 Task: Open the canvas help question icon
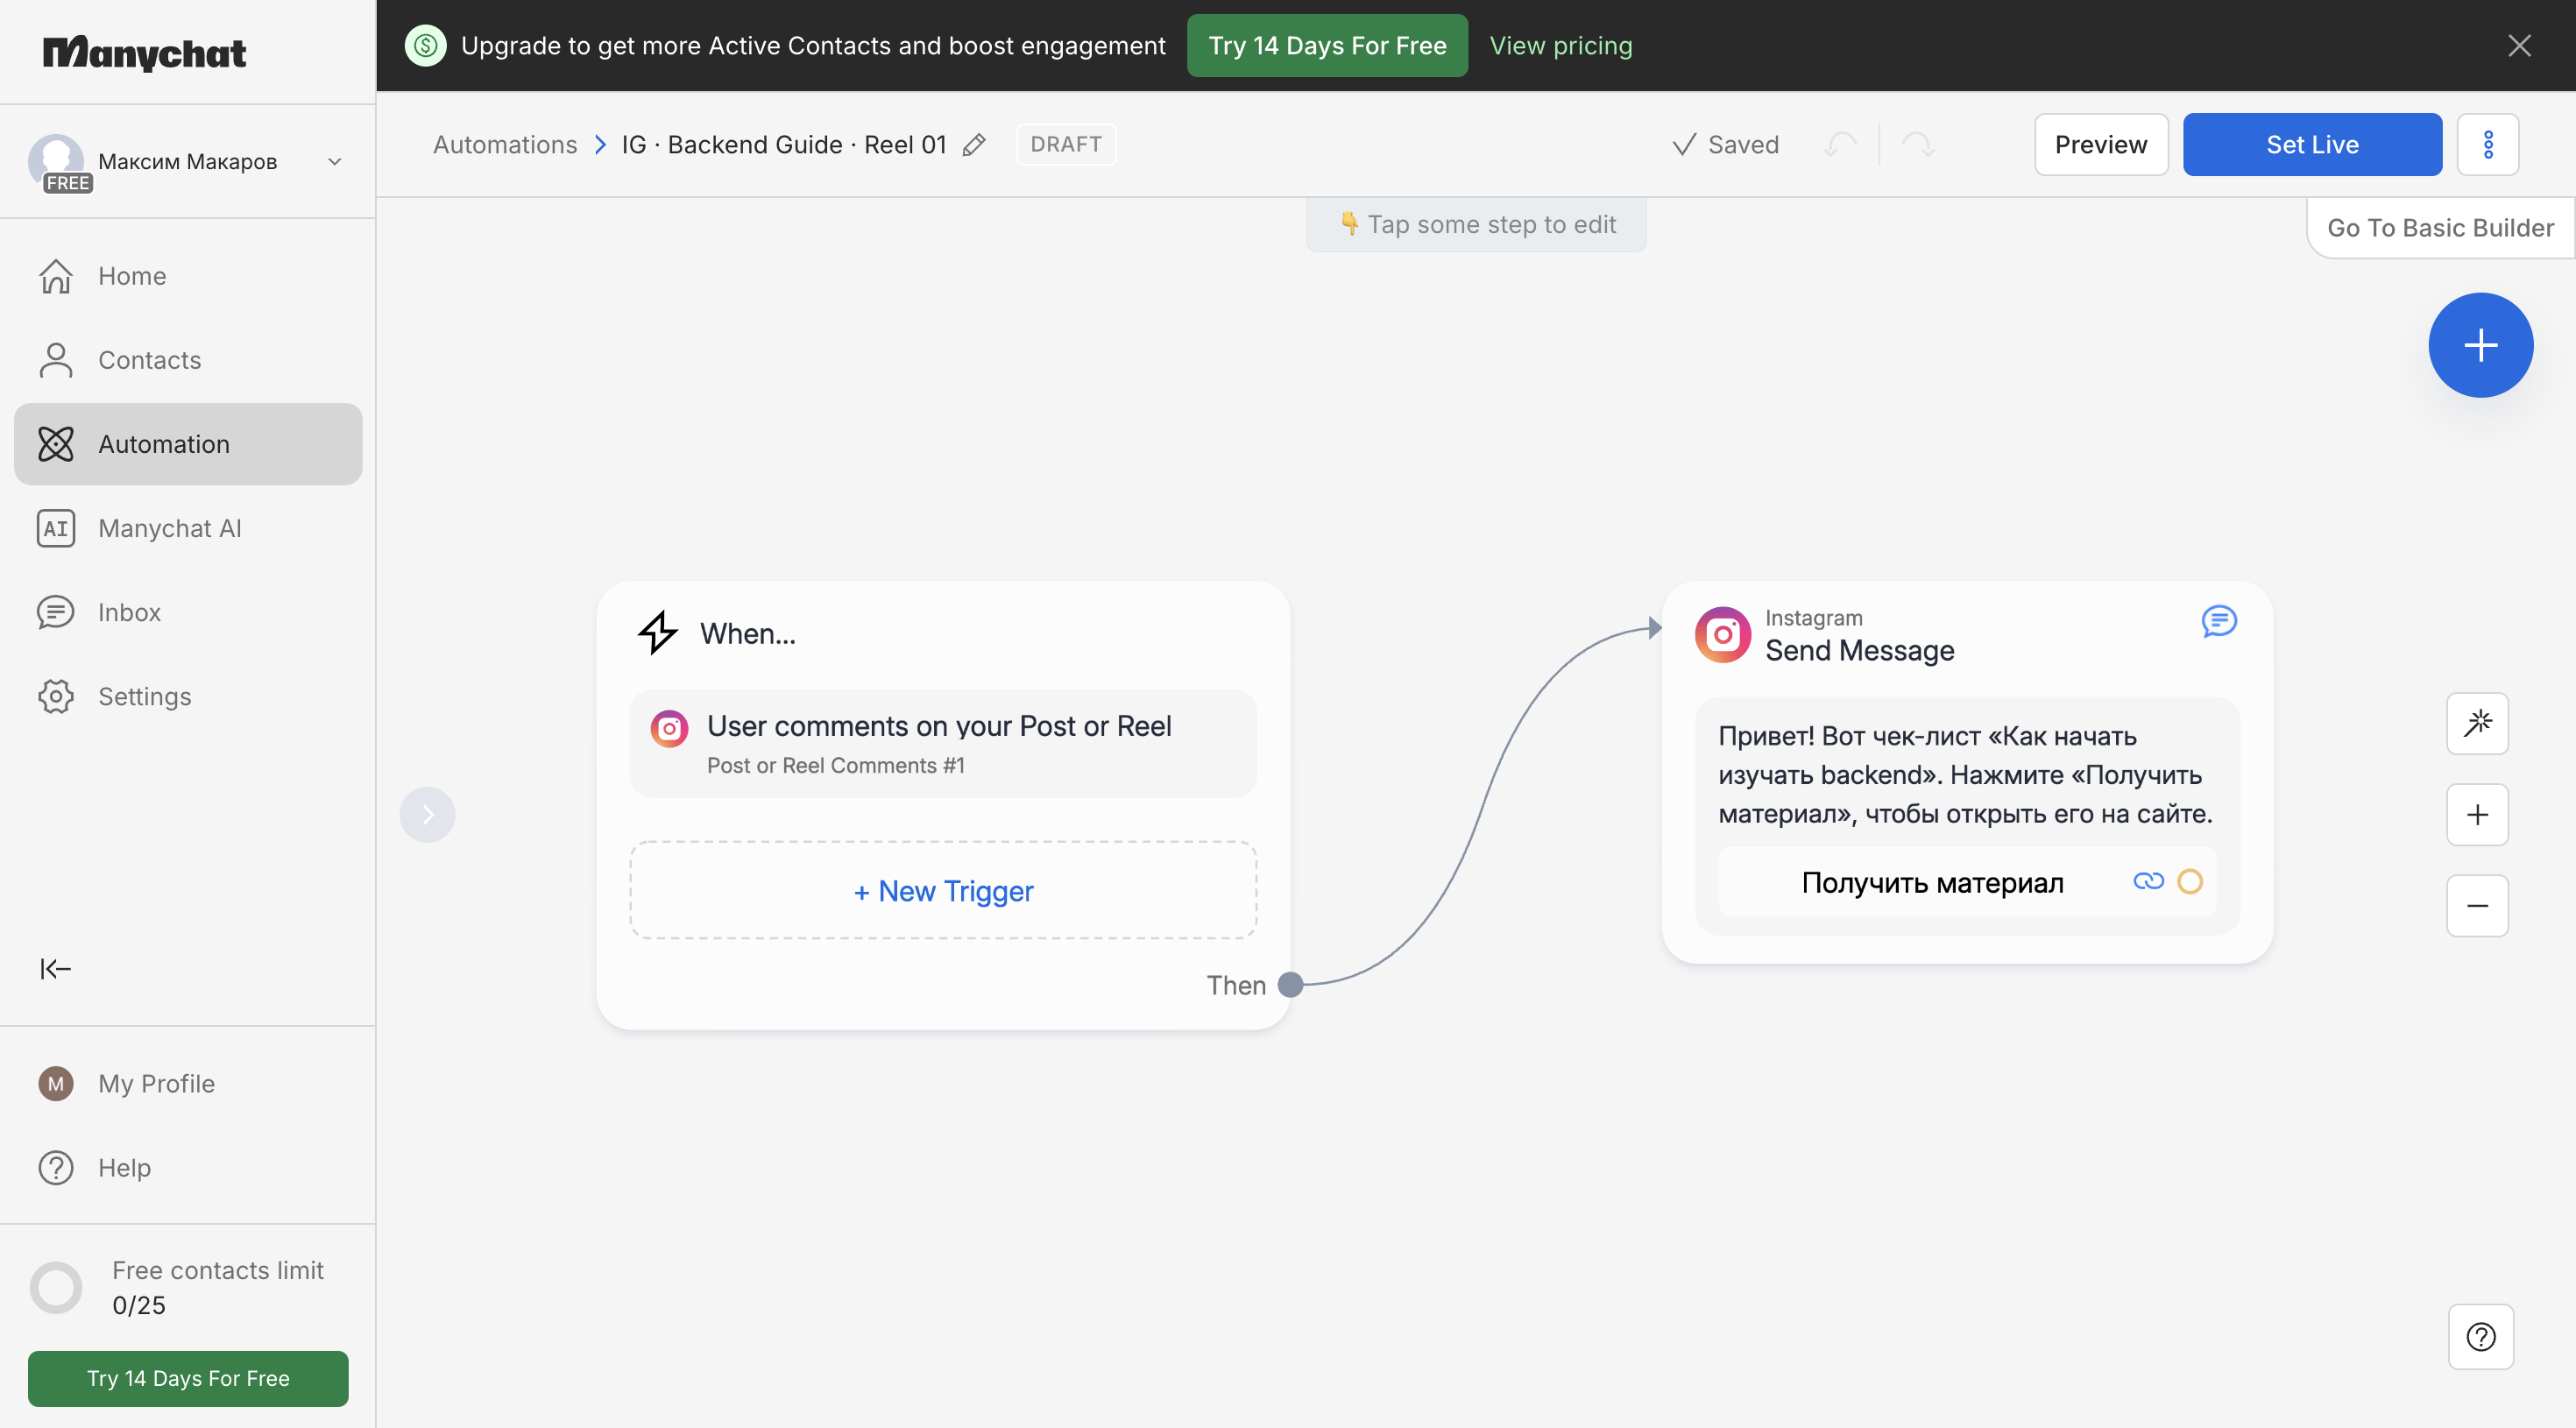pyautogui.click(x=2480, y=1336)
